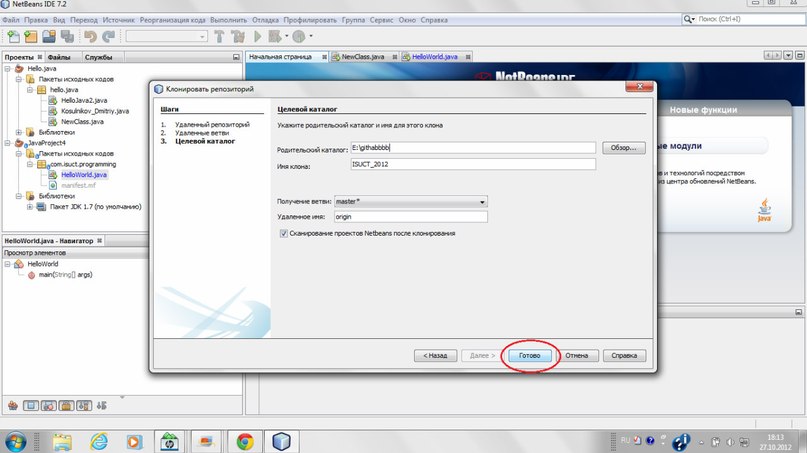Viewport: 807px width, 453px height.
Task: Toggle show static members filter in Navigator
Action: (x=49, y=406)
